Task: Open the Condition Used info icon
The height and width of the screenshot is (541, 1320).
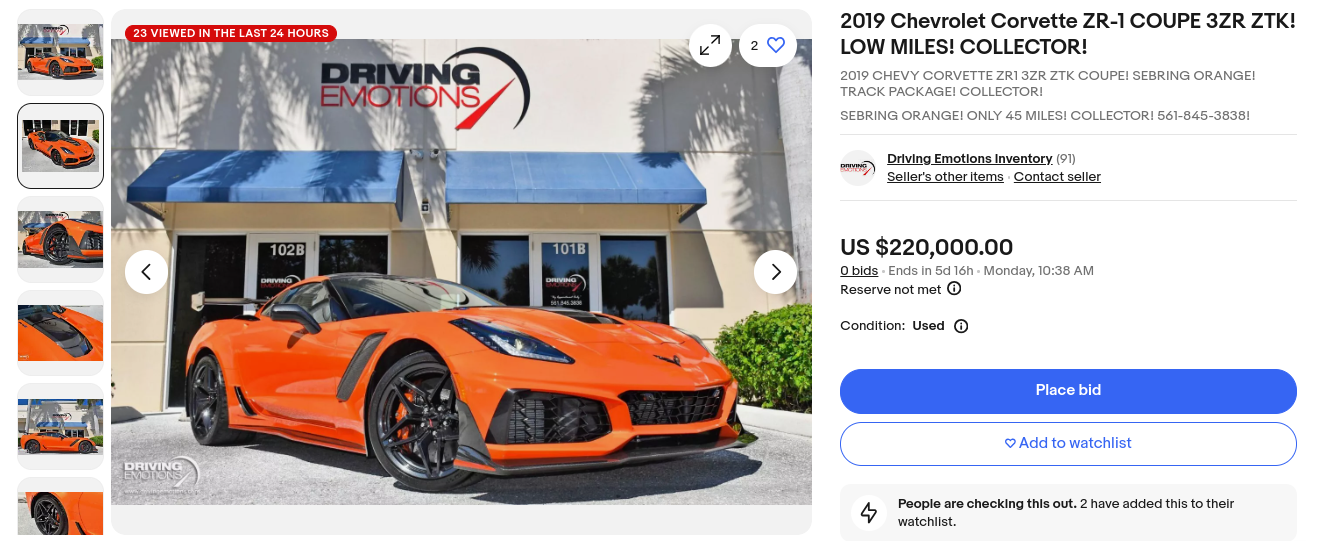Action: tap(961, 326)
